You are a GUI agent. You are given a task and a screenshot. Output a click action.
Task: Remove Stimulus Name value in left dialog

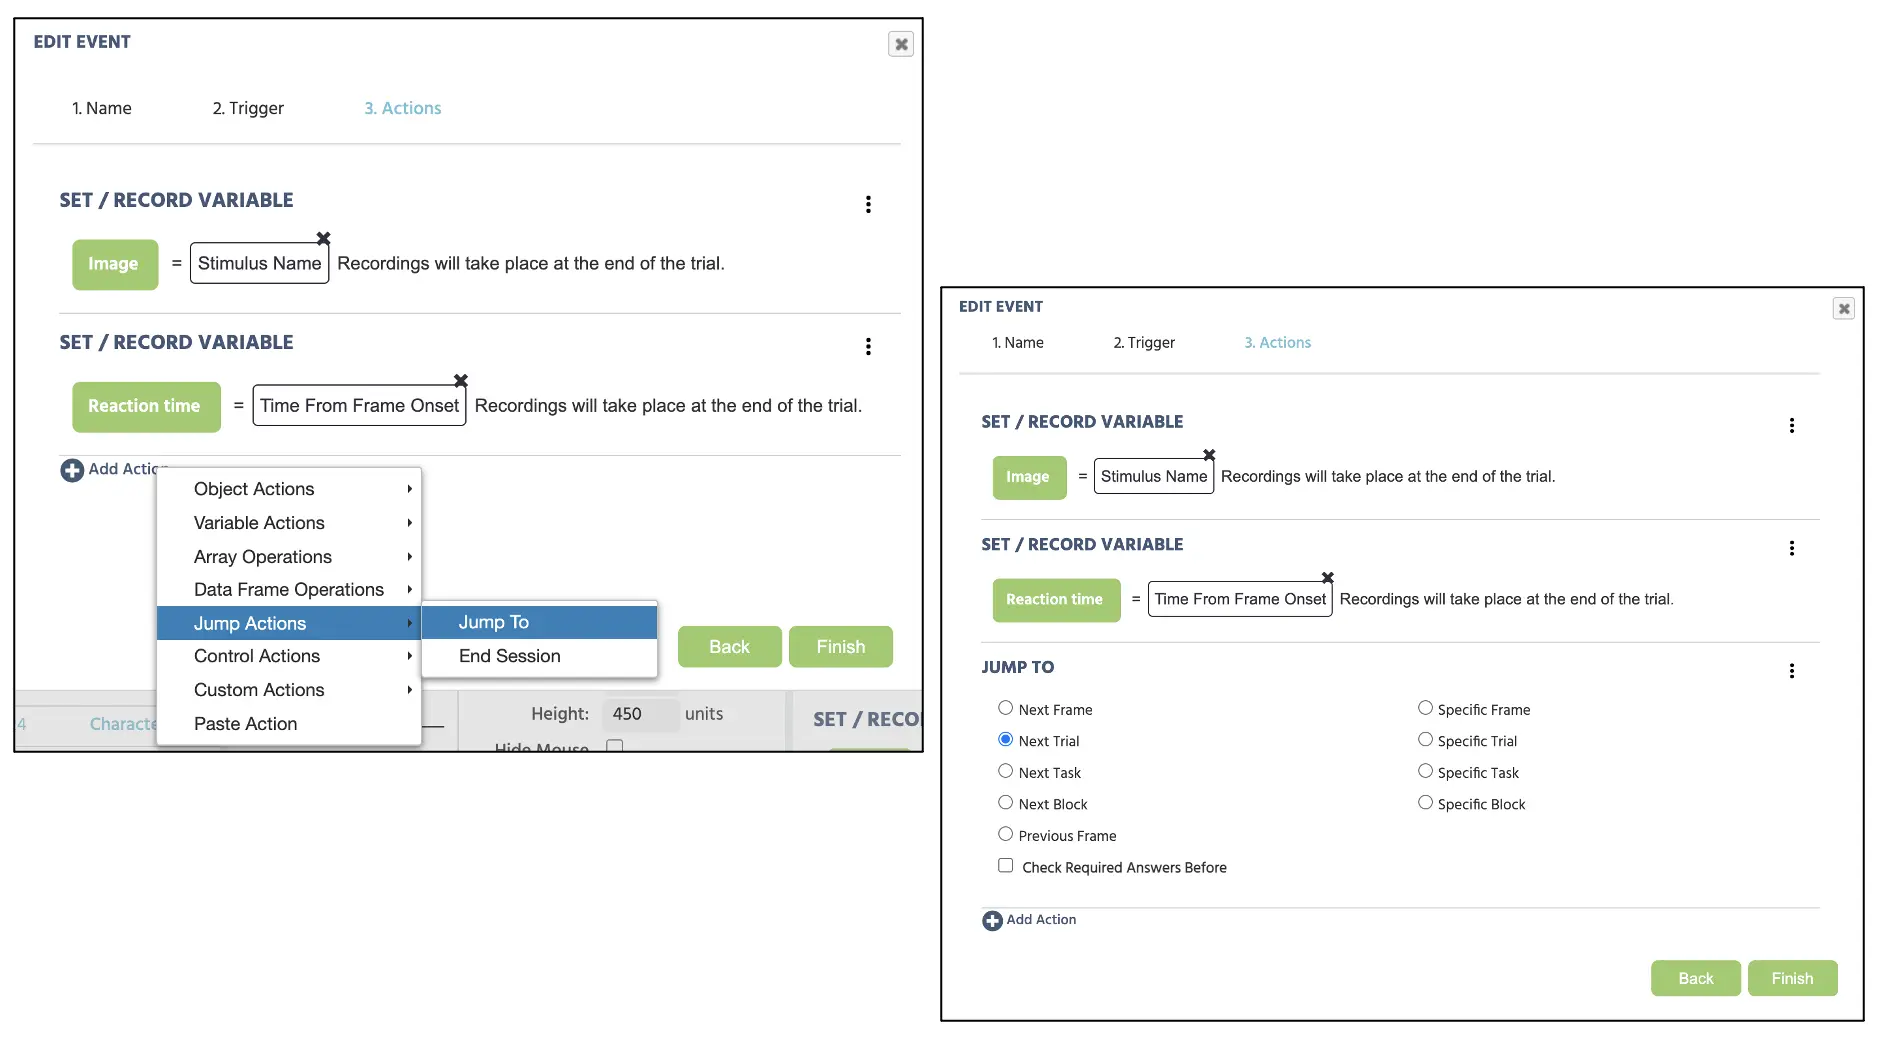323,238
